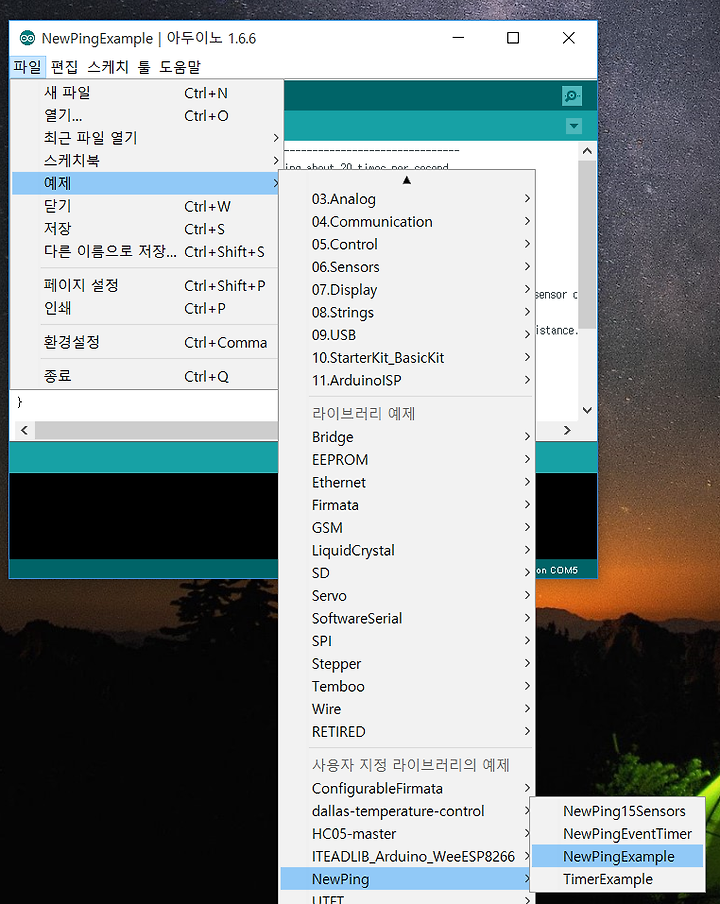Open the Serial Monitor magnifier icon
Viewport: 720px width, 904px height.
coord(571,96)
